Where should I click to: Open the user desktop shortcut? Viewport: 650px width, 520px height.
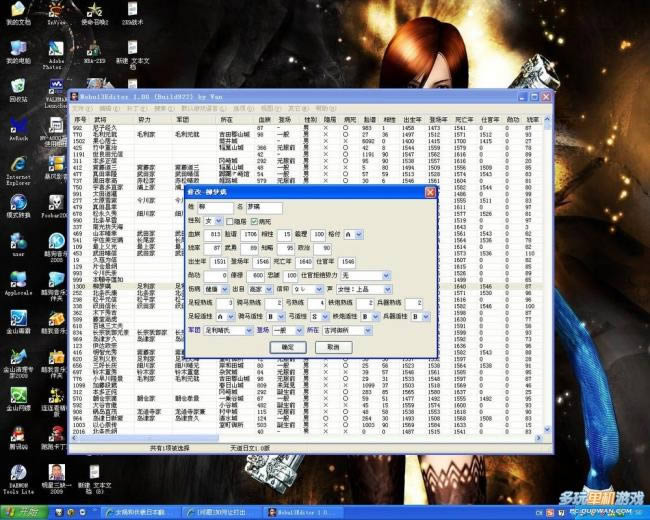tap(18, 245)
